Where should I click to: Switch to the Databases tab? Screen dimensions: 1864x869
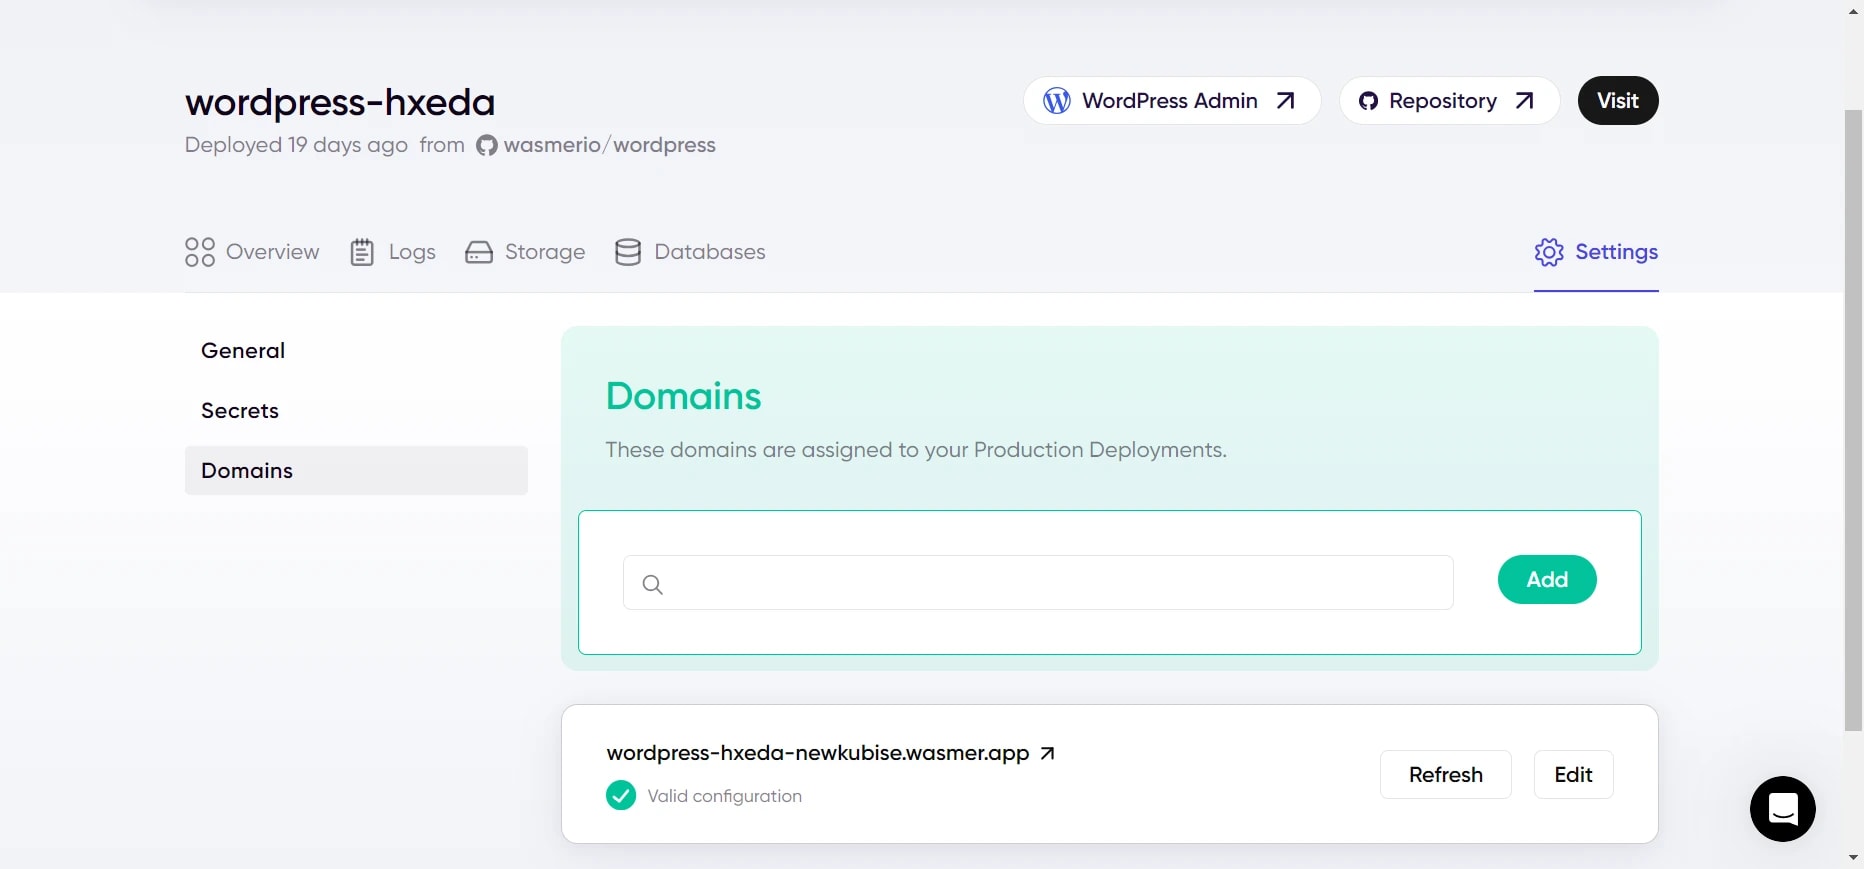point(690,252)
